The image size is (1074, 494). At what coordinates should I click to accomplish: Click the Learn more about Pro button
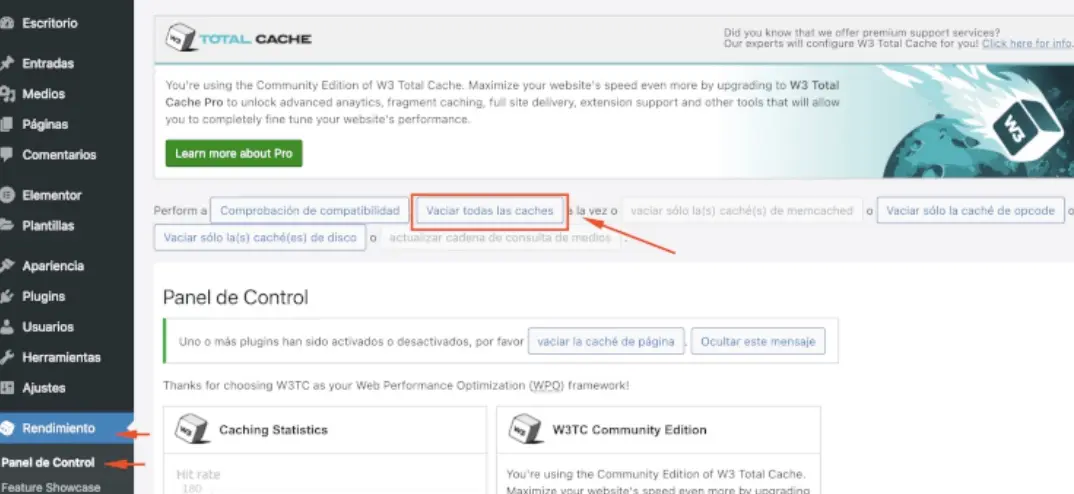click(x=234, y=153)
